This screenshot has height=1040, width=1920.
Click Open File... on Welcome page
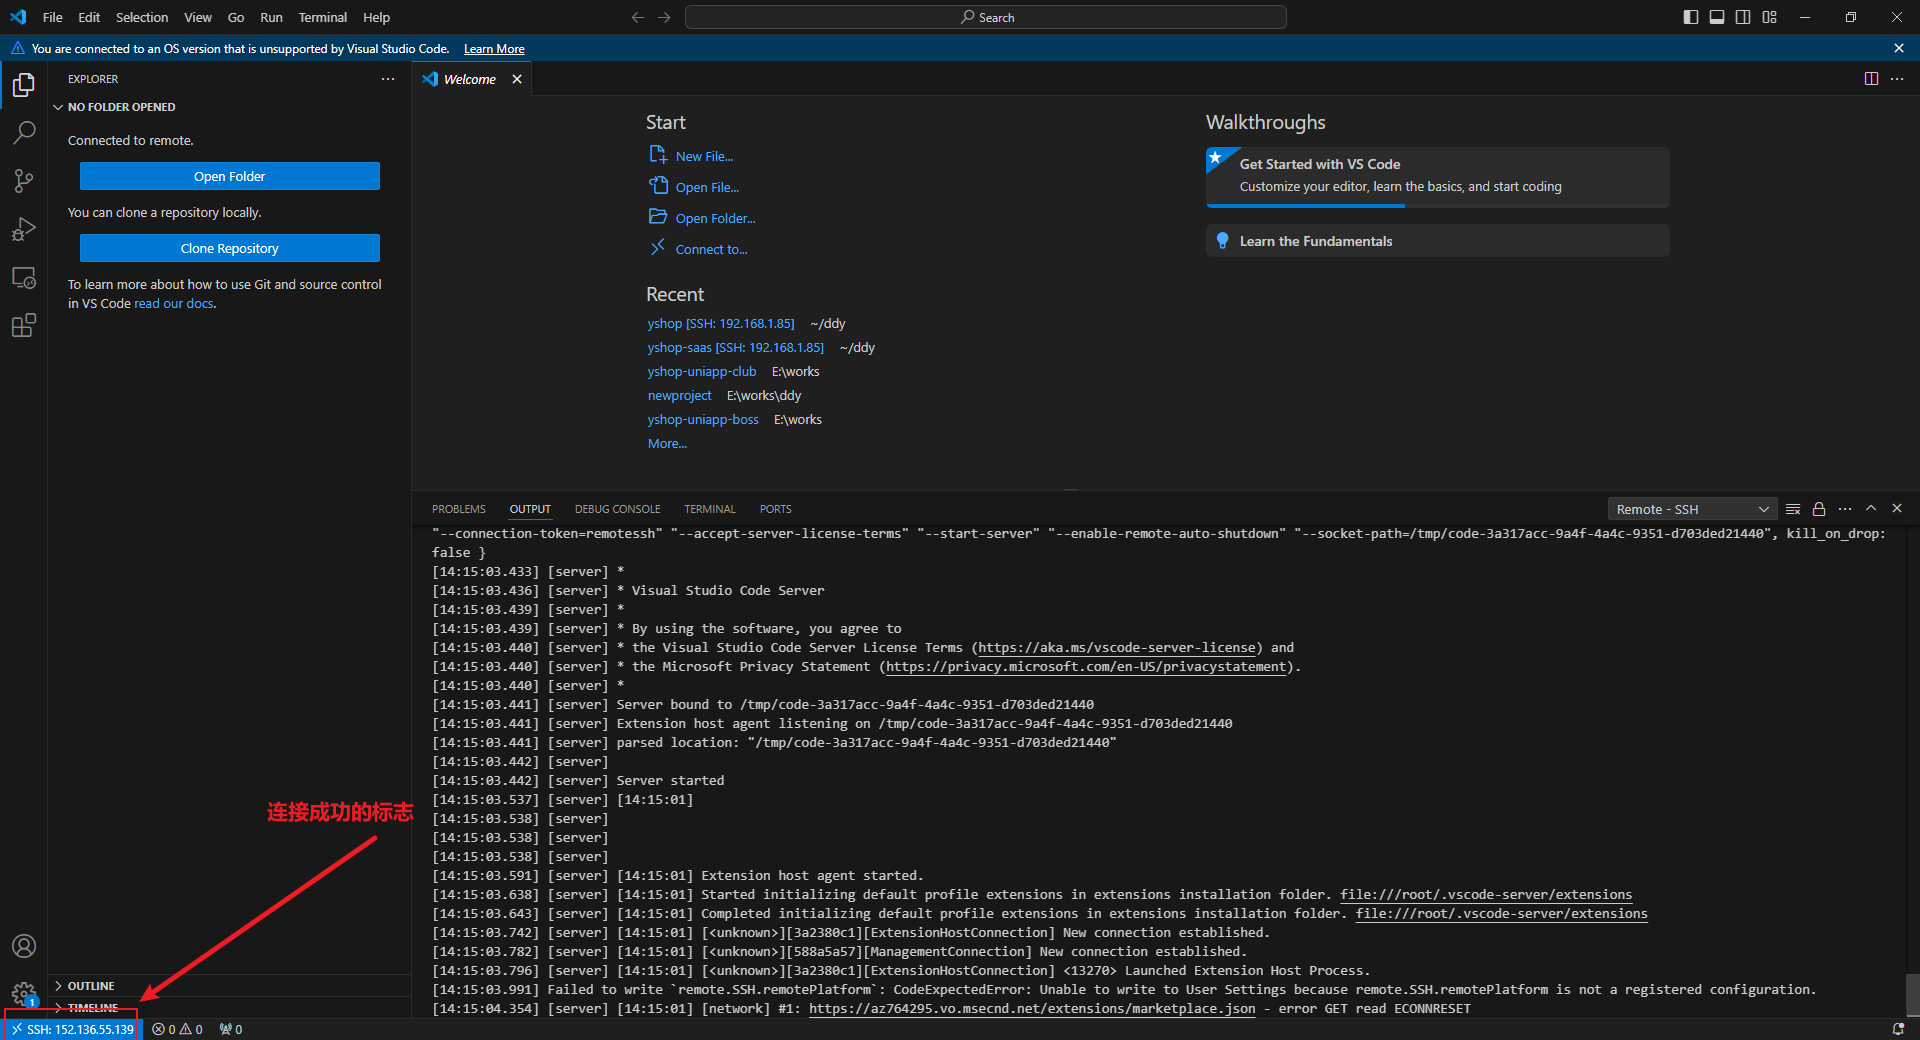707,187
